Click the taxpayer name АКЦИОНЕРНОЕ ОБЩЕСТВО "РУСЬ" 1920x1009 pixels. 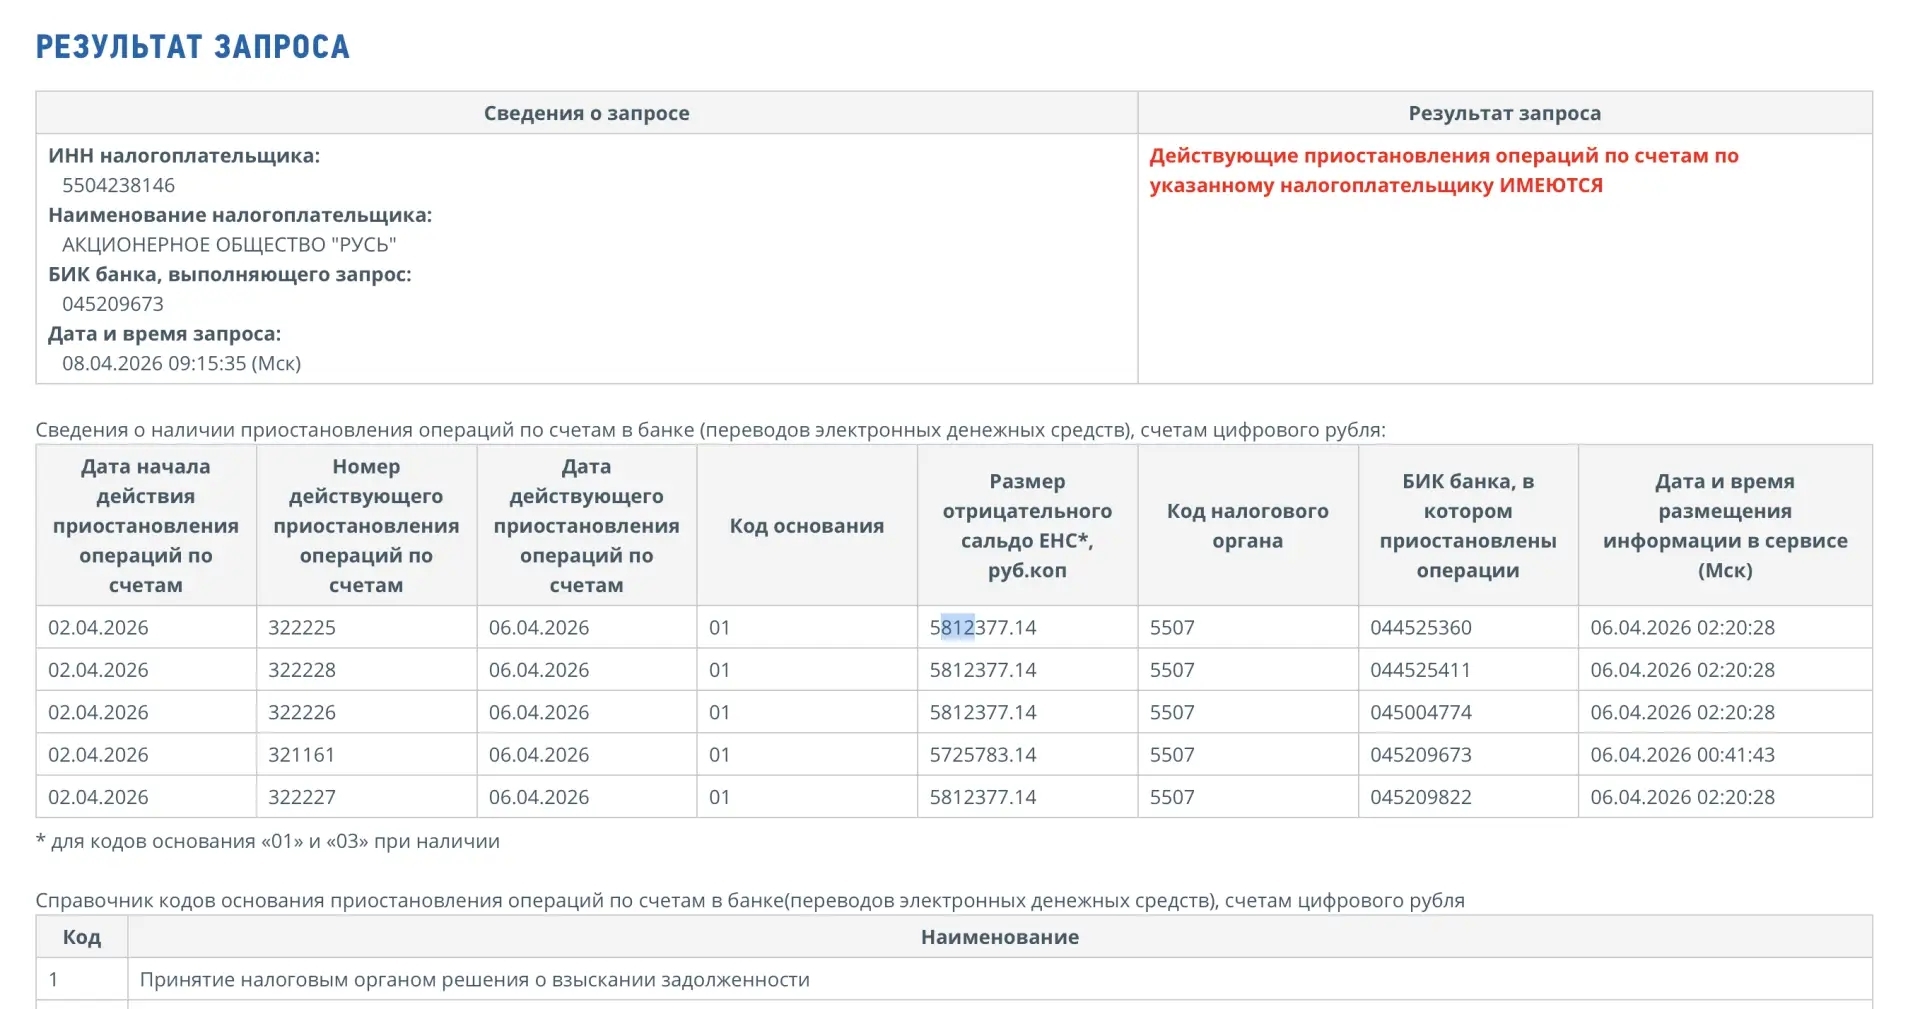229,244
